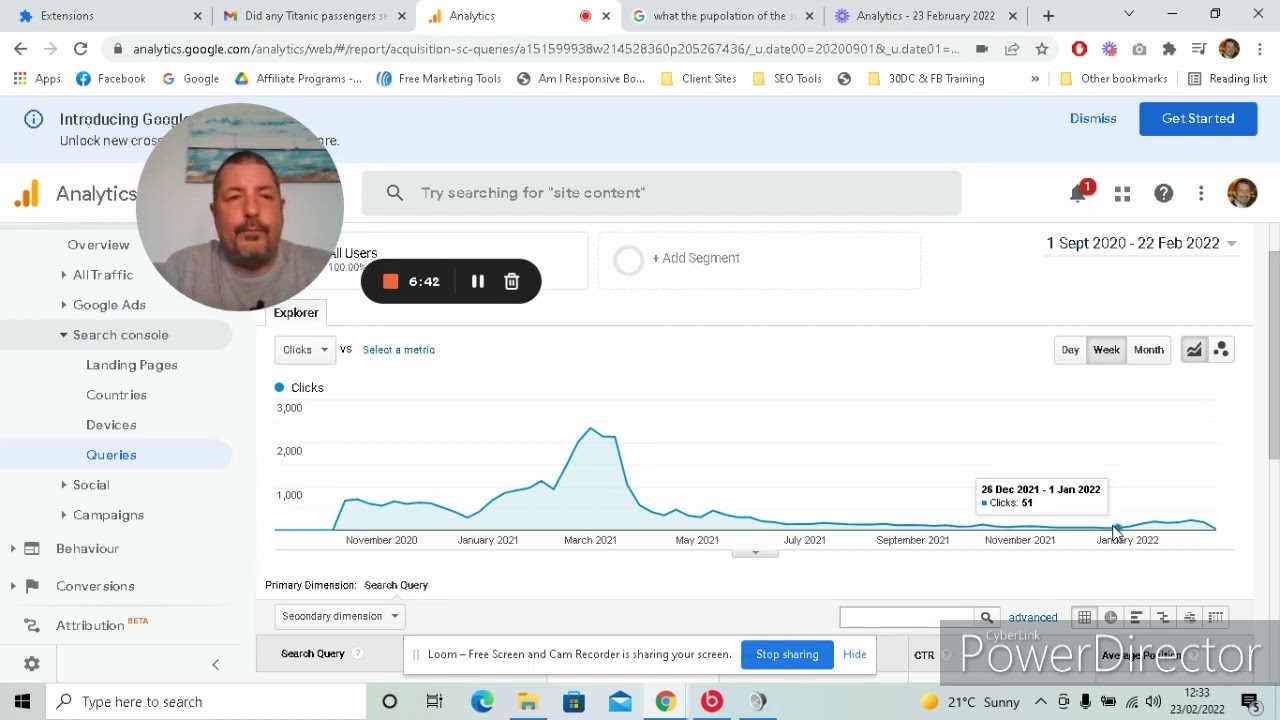Screen dimensions: 1280x720
Task: Open the Admin settings gear
Action: pyautogui.click(x=32, y=664)
